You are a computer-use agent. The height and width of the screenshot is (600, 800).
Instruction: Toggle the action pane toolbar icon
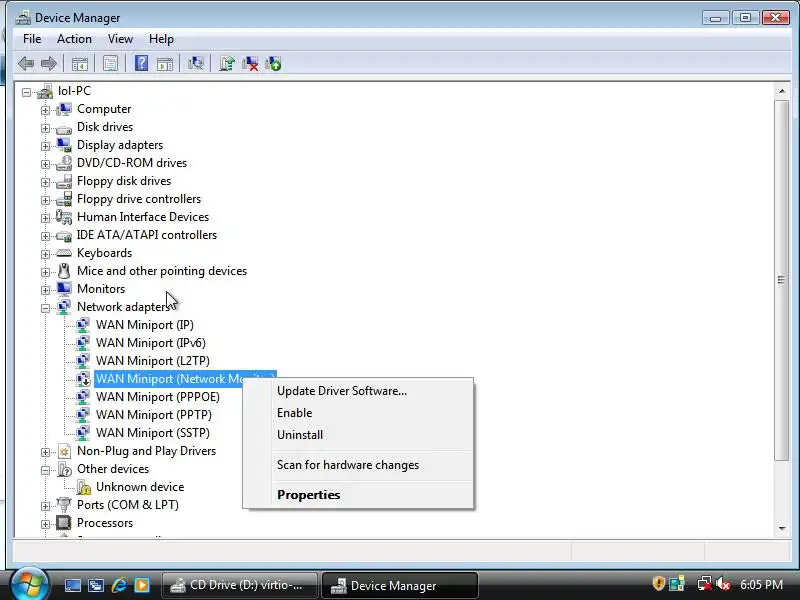[165, 64]
